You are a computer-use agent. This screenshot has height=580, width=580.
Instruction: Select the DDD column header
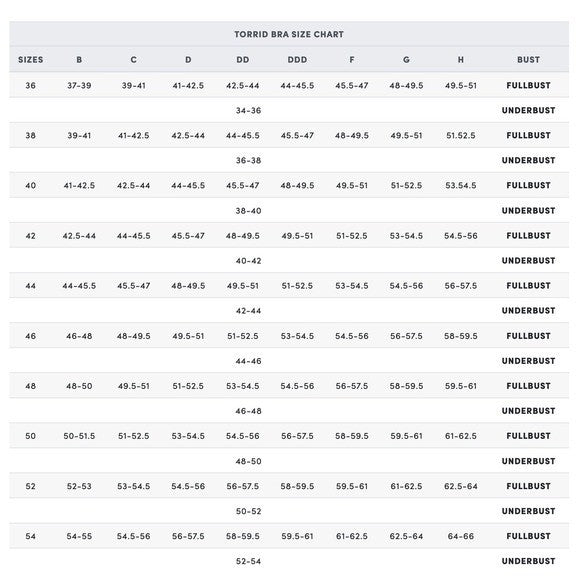coord(297,60)
